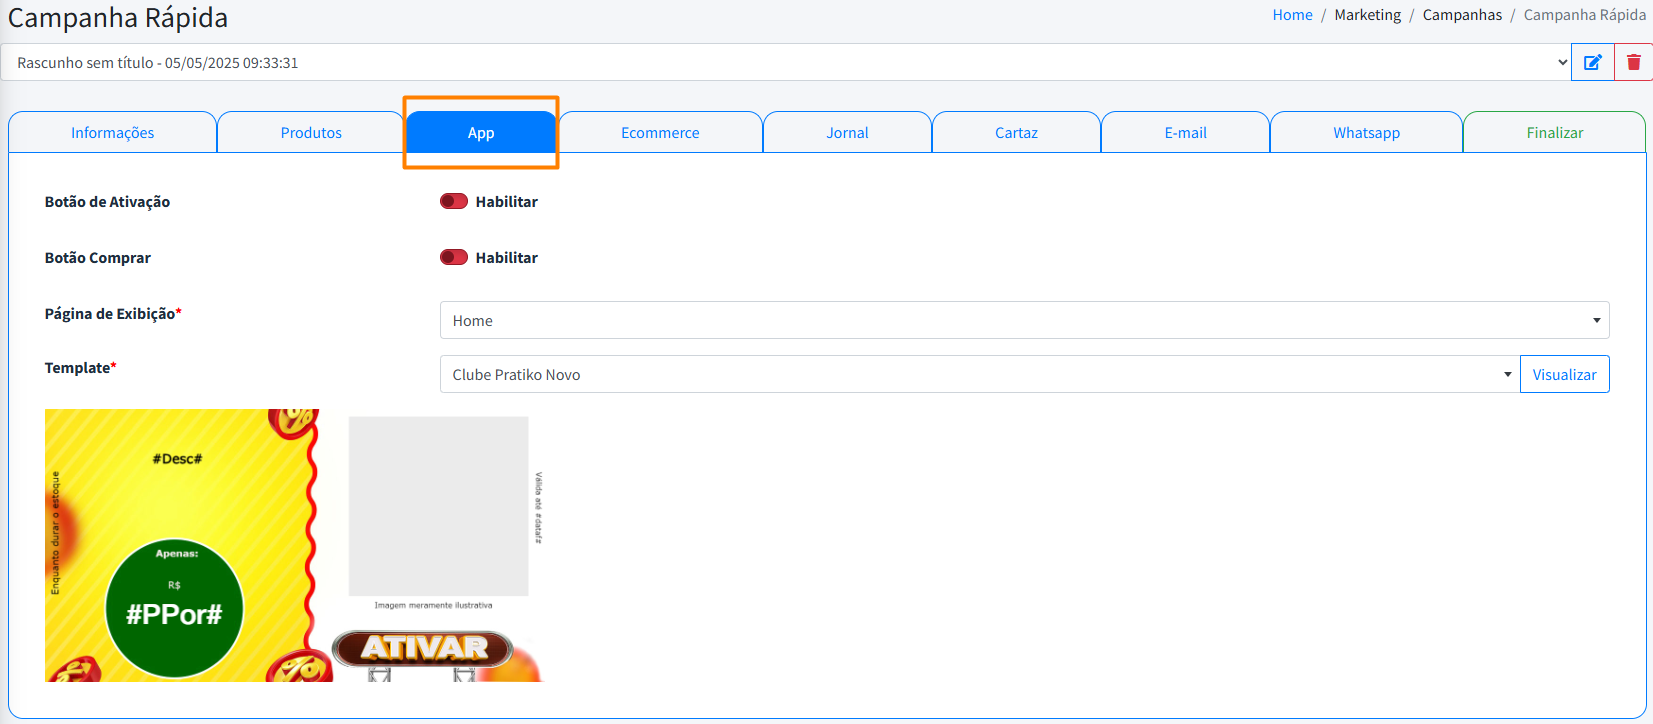The image size is (1653, 724).
Task: Switch to the E-mail tab
Action: 1185,133
